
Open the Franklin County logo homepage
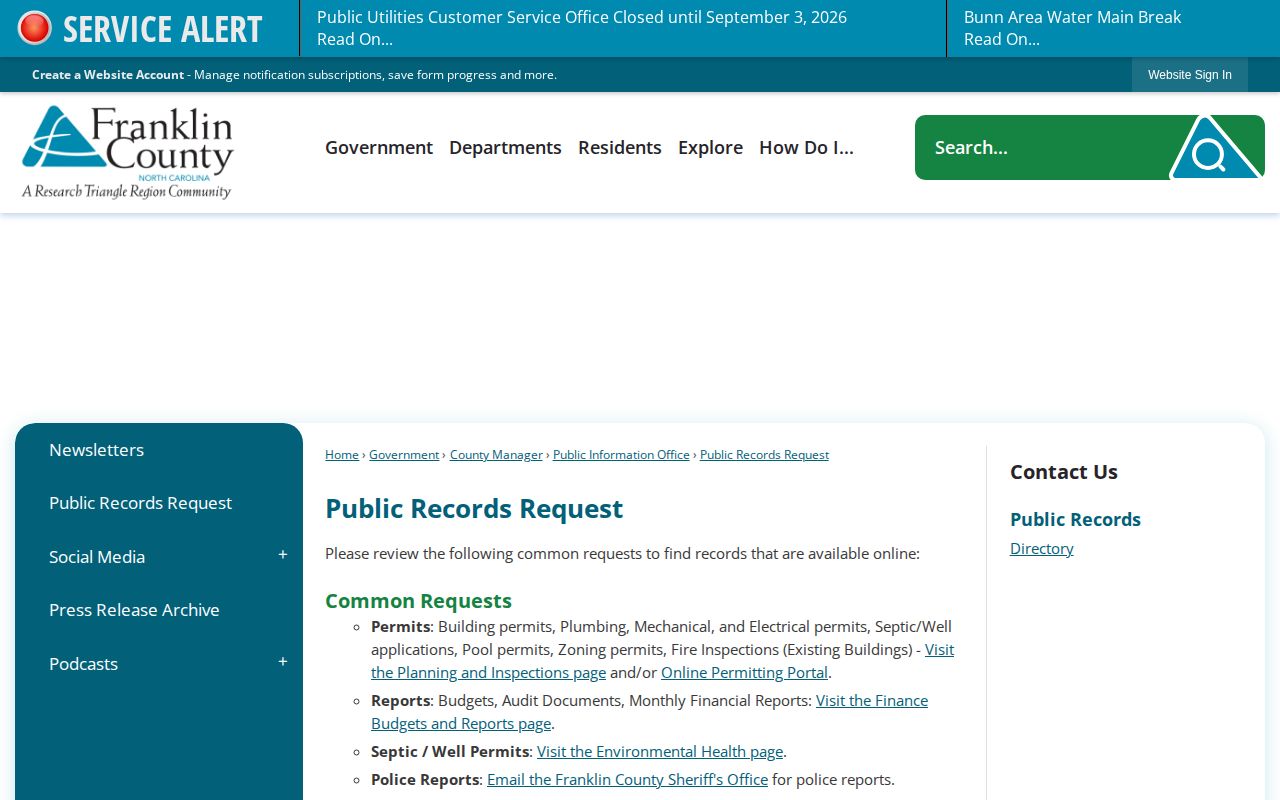127,152
